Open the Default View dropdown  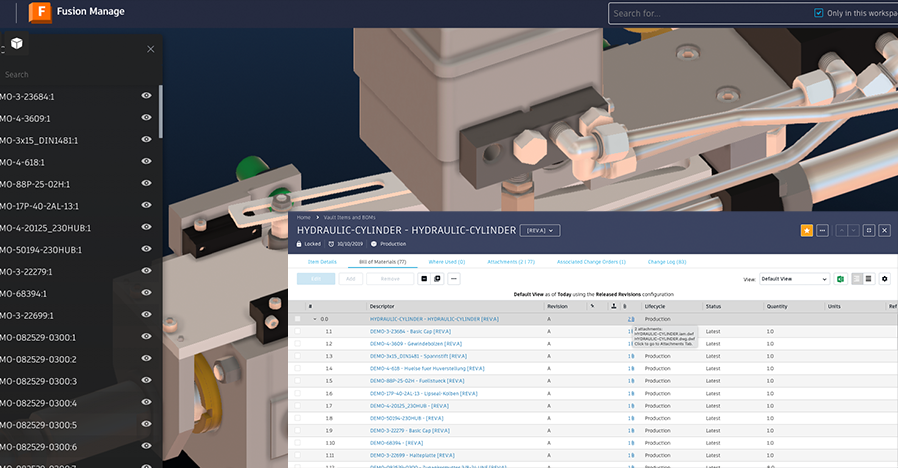coord(794,279)
